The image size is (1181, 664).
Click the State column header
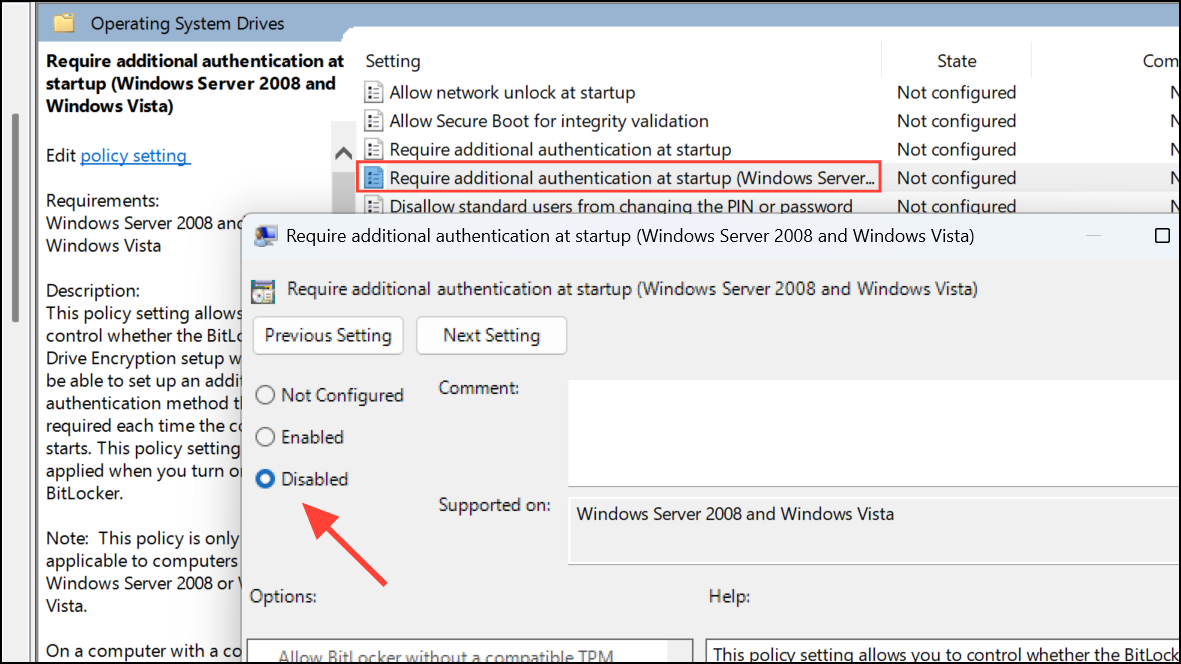[957, 61]
